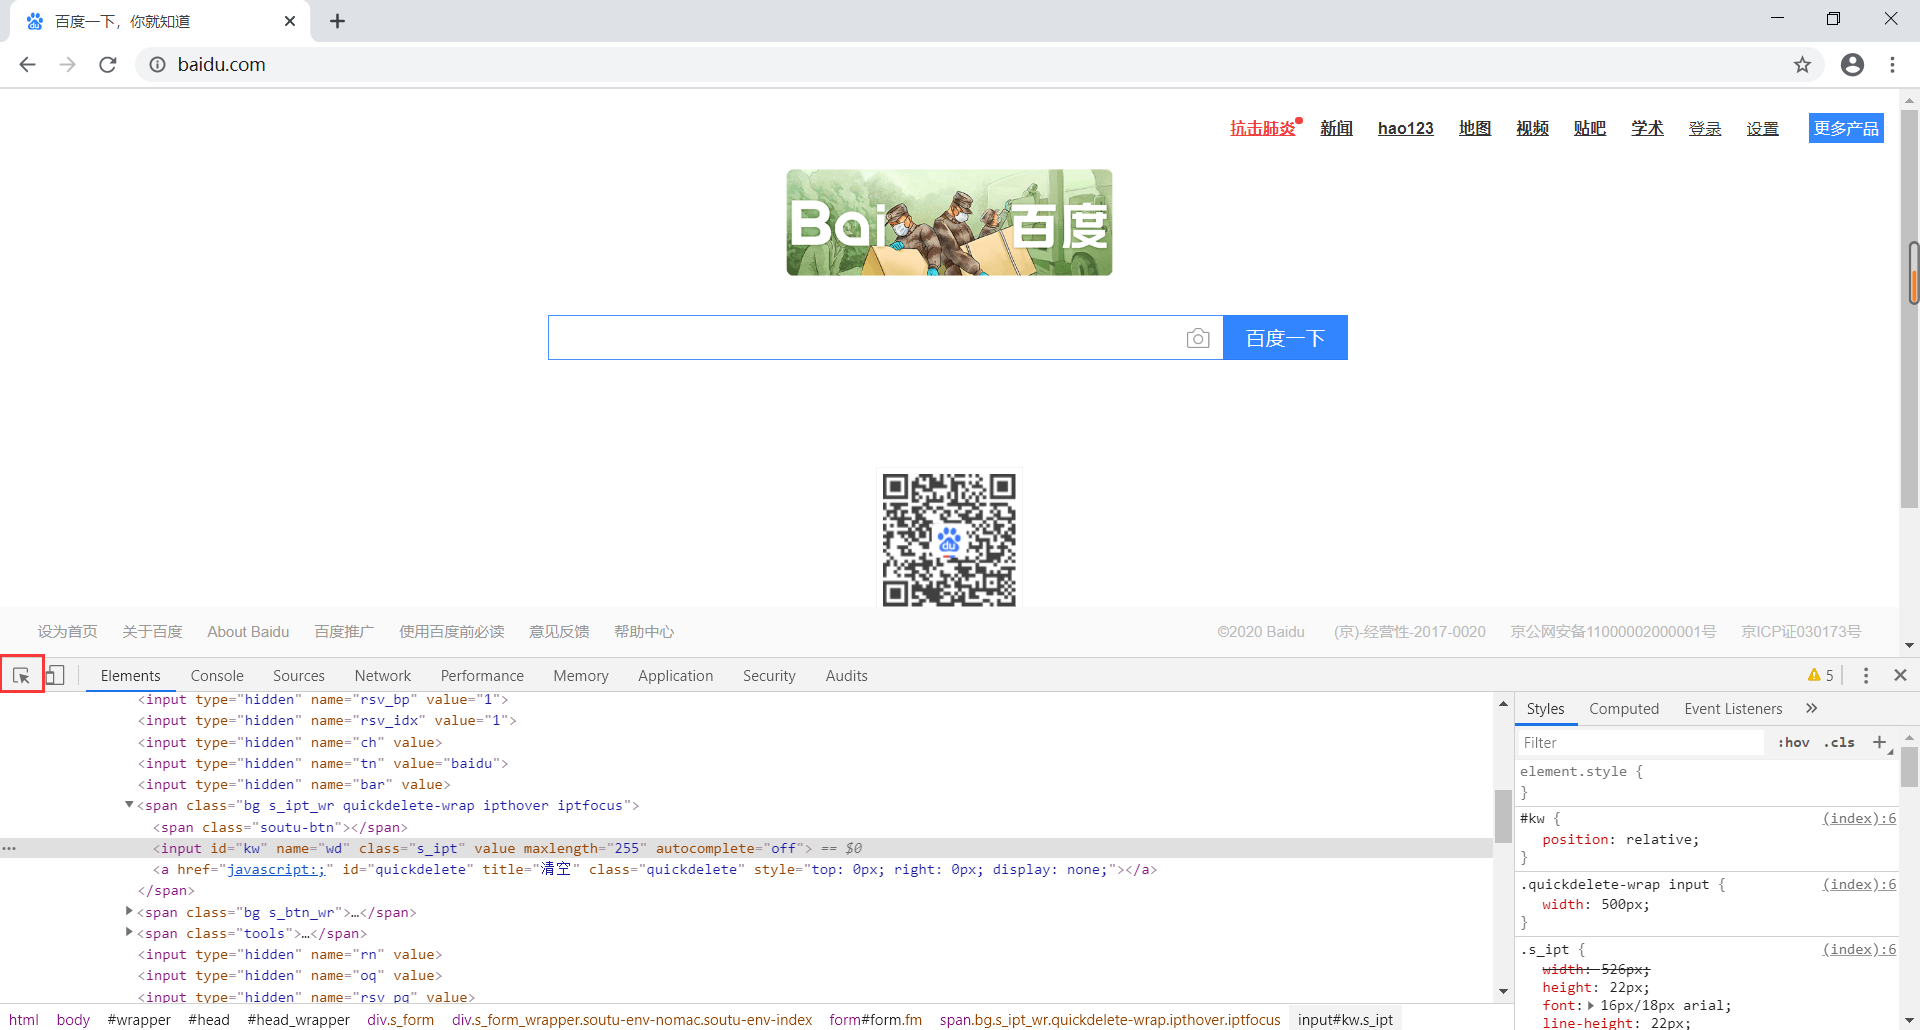The height and width of the screenshot is (1030, 1920).
Task: Open the Console tab
Action: point(217,676)
